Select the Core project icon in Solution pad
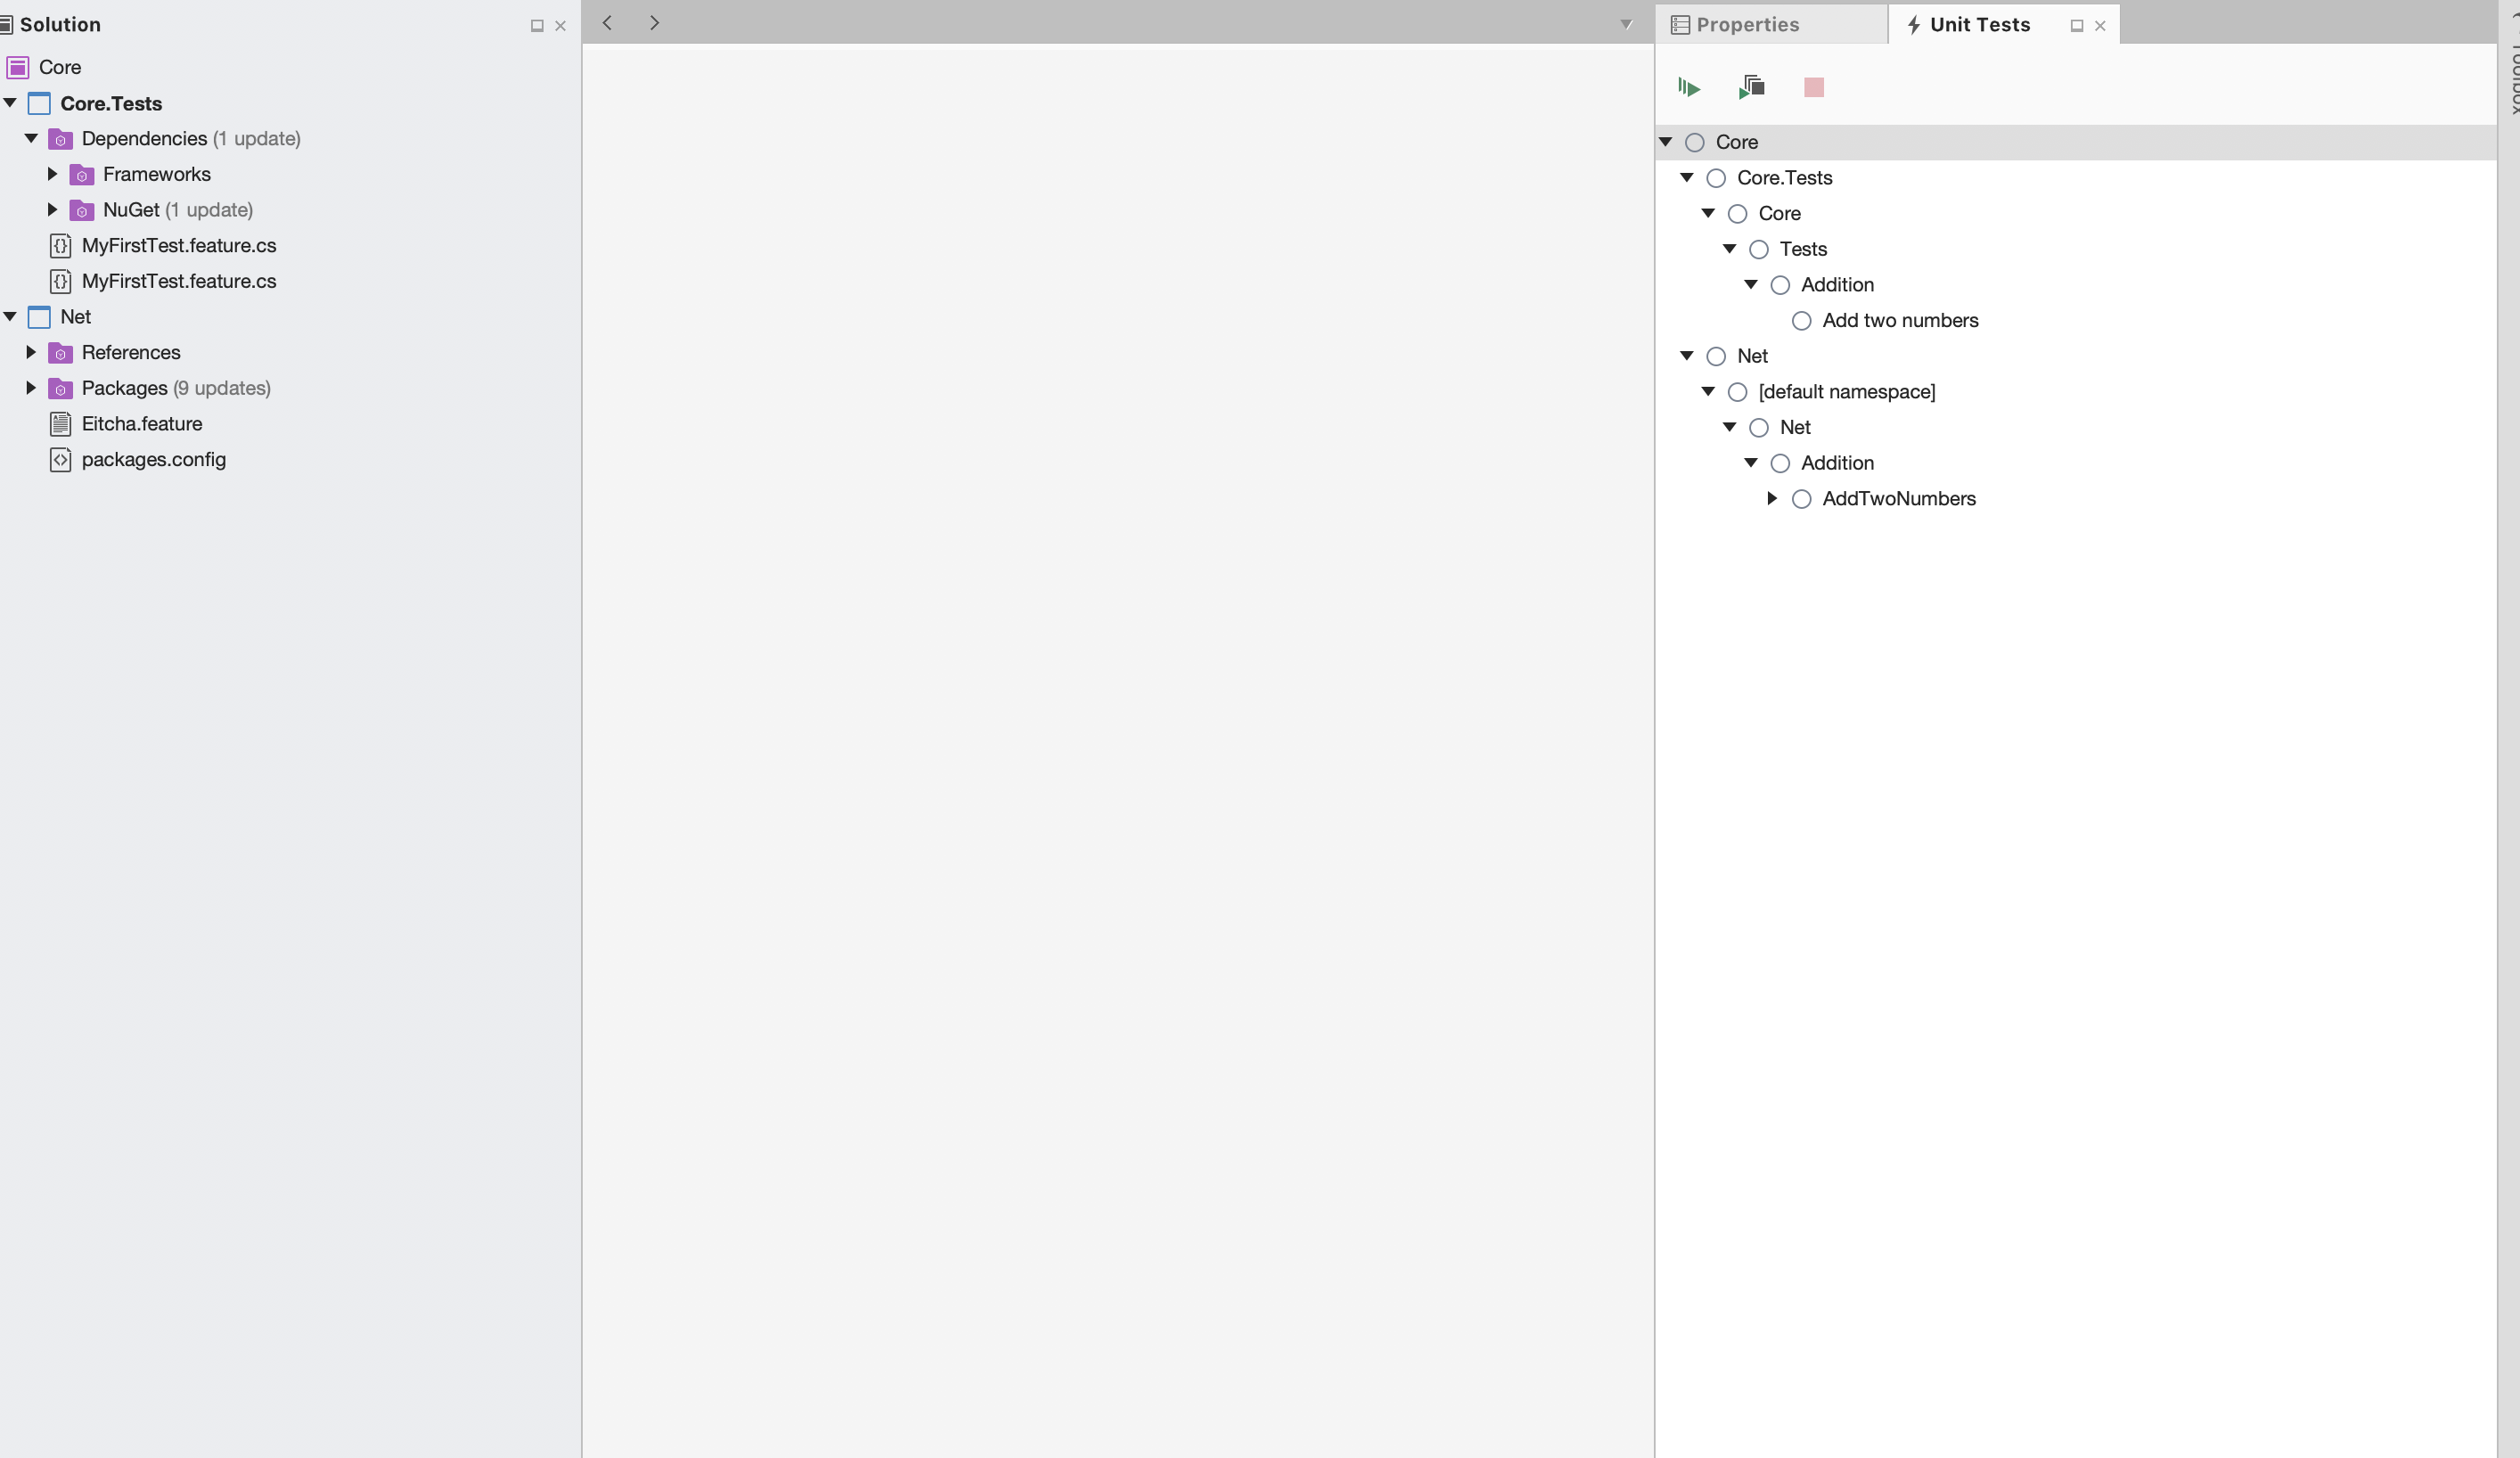The width and height of the screenshot is (2520, 1458). tap(17, 67)
